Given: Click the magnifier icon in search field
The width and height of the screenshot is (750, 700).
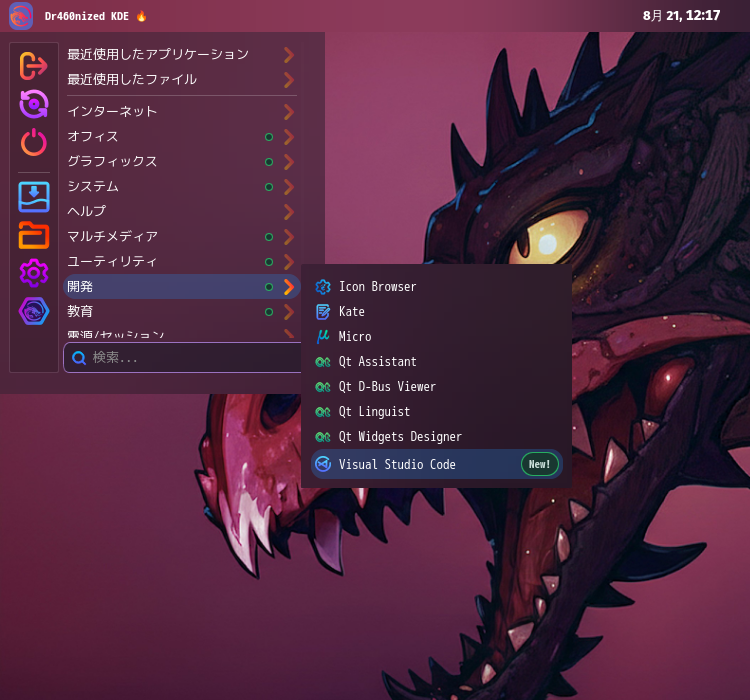Looking at the screenshot, I should click(x=79, y=357).
